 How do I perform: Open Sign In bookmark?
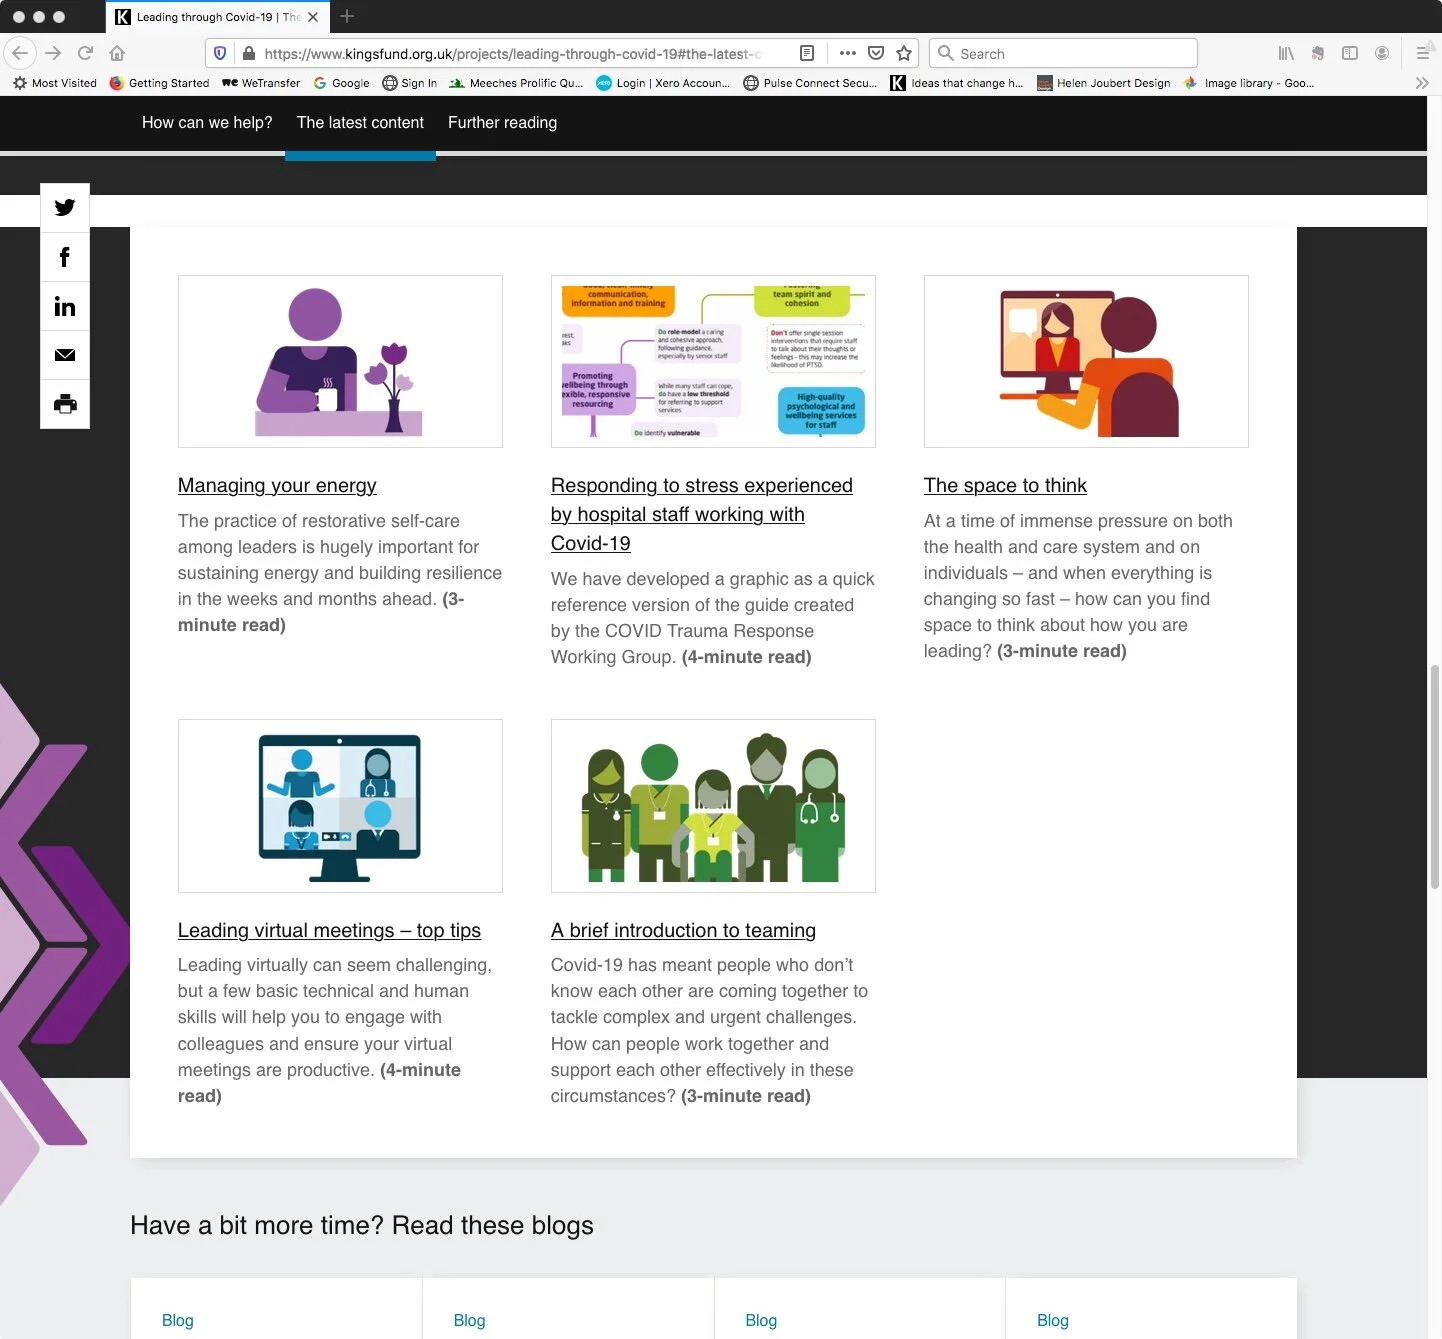coord(410,83)
